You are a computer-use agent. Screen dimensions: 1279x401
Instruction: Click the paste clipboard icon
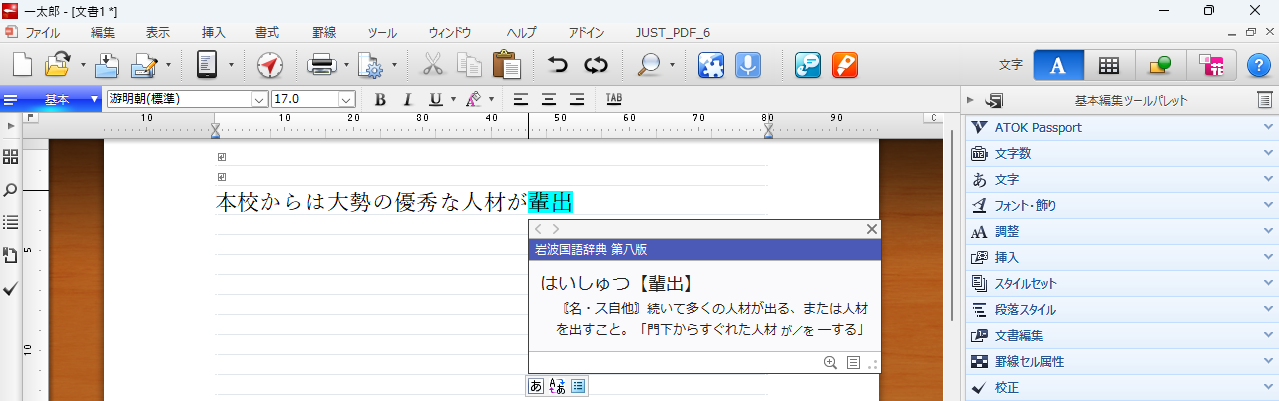coord(507,66)
